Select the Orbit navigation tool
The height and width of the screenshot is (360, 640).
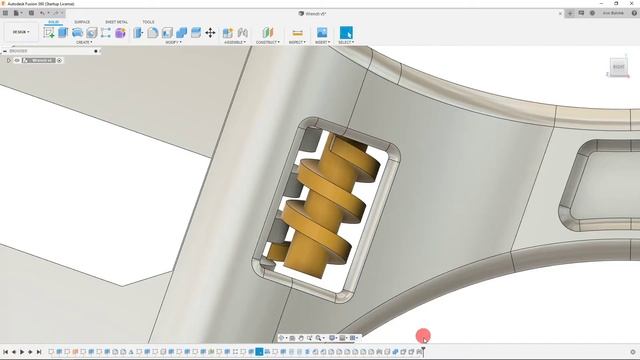click(x=282, y=338)
